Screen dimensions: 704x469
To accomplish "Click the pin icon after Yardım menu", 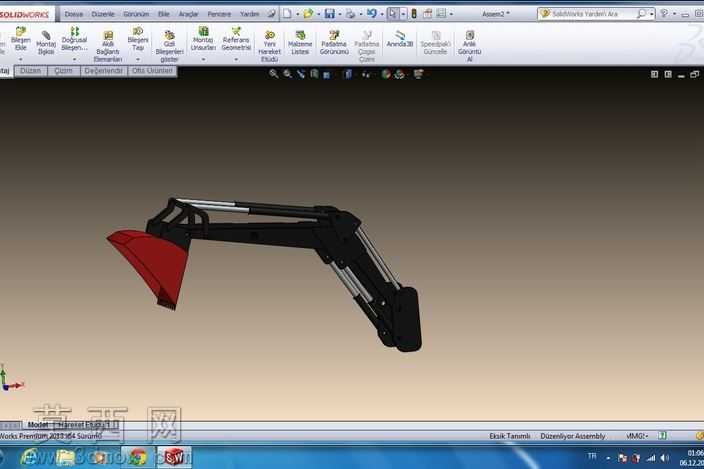I will point(271,14).
